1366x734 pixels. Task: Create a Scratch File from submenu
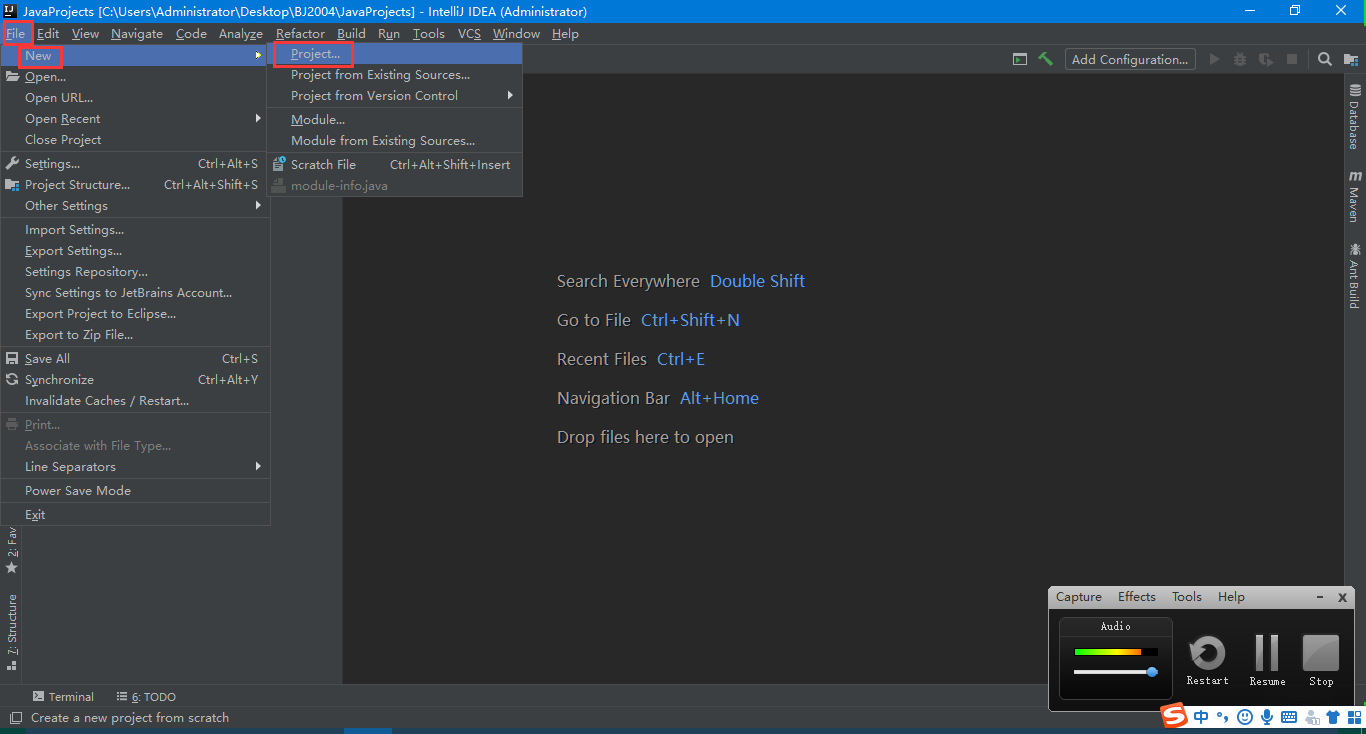tap(394, 165)
